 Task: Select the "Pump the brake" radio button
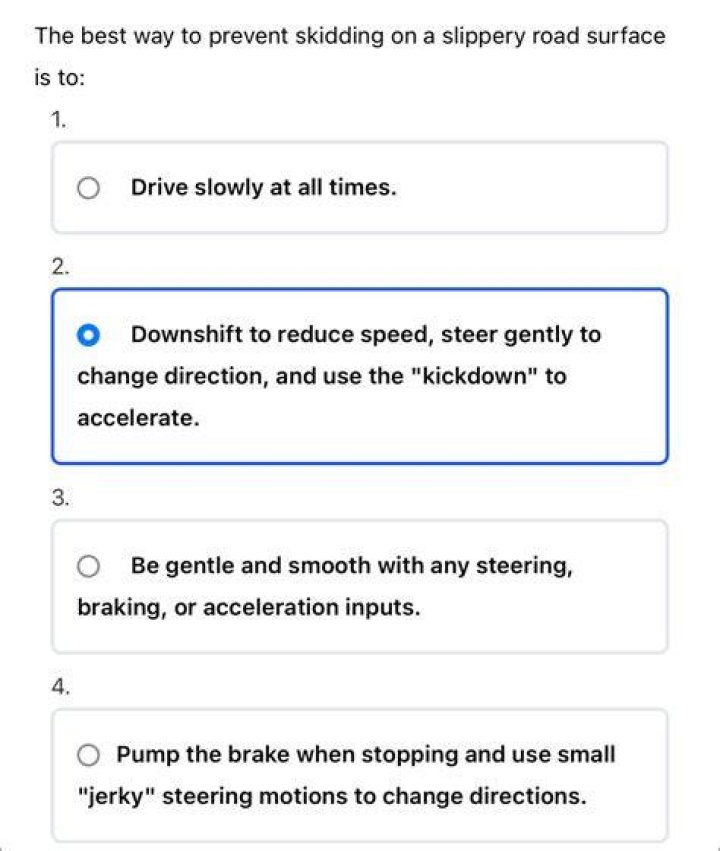pyautogui.click(x=88, y=755)
